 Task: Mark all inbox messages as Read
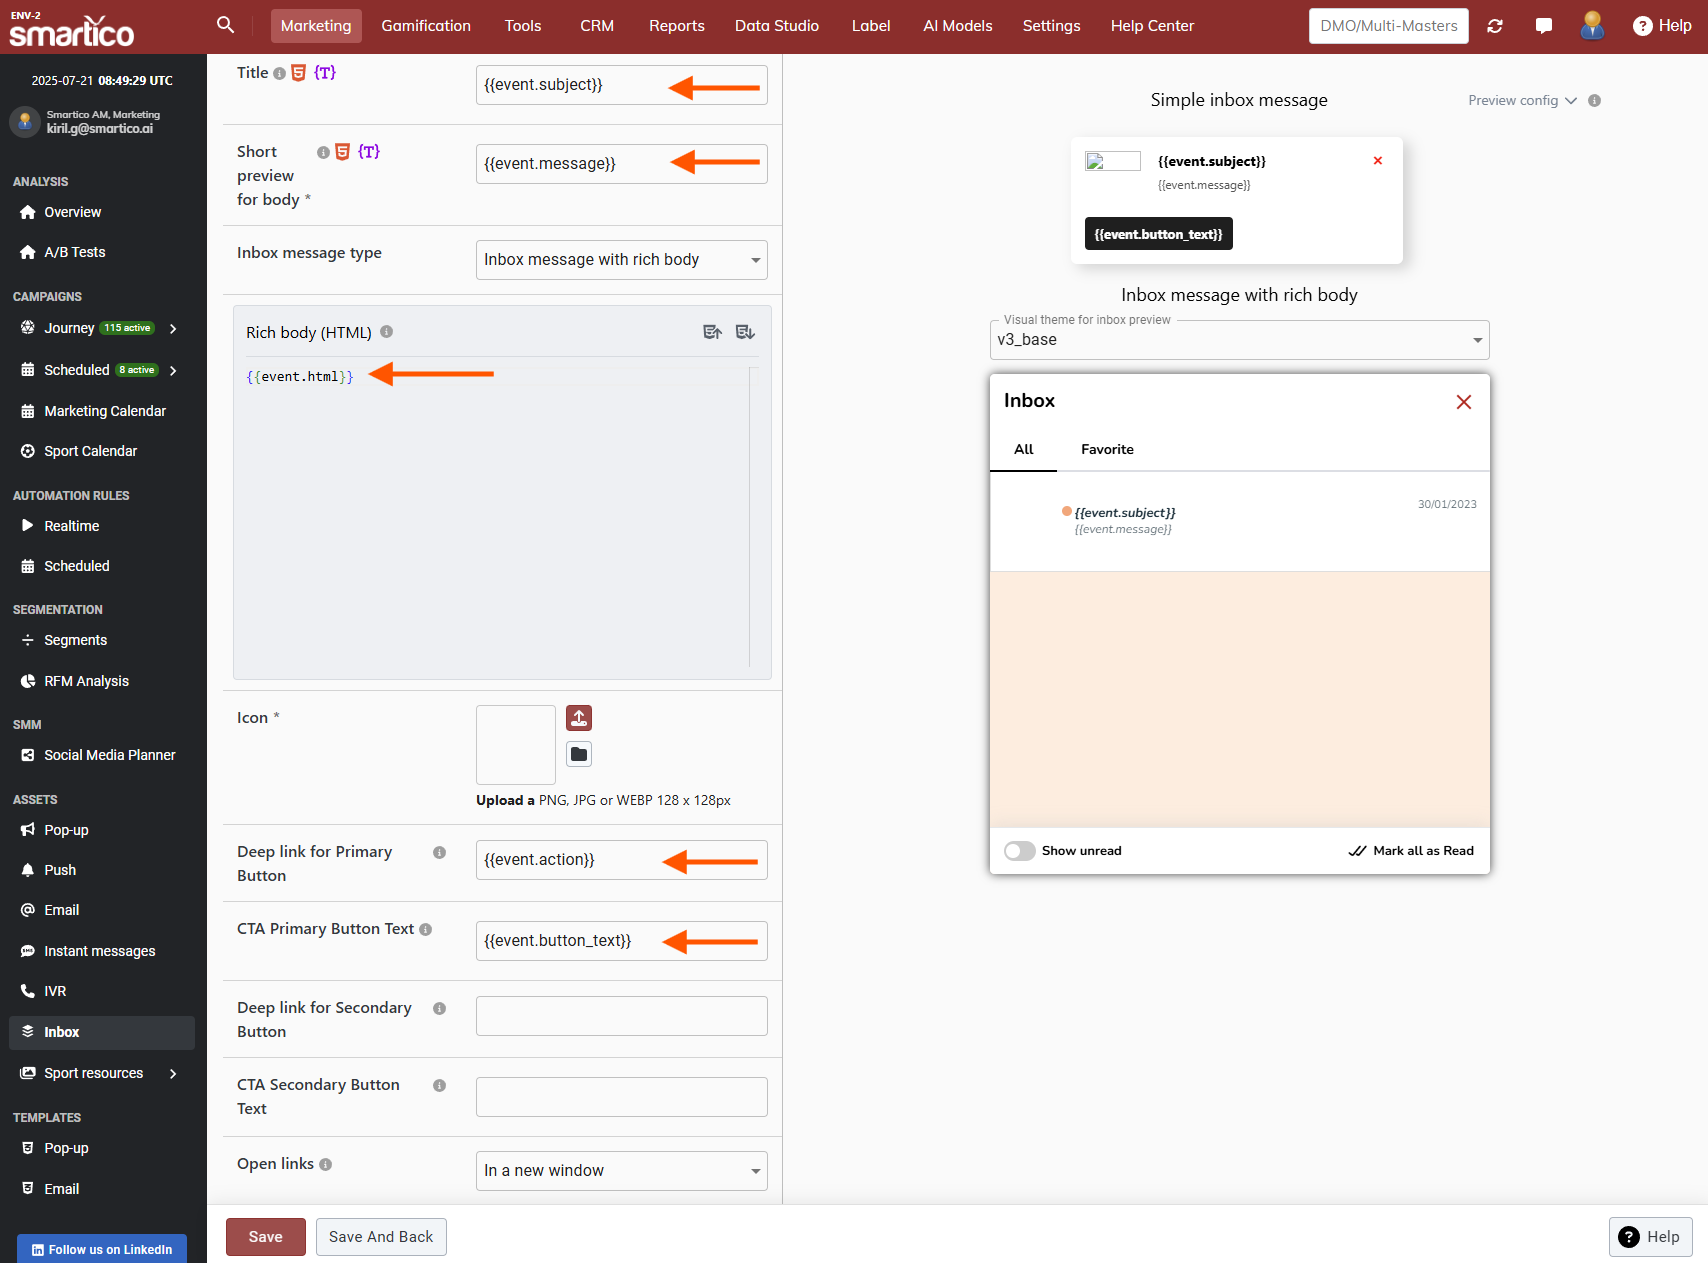[1411, 851]
